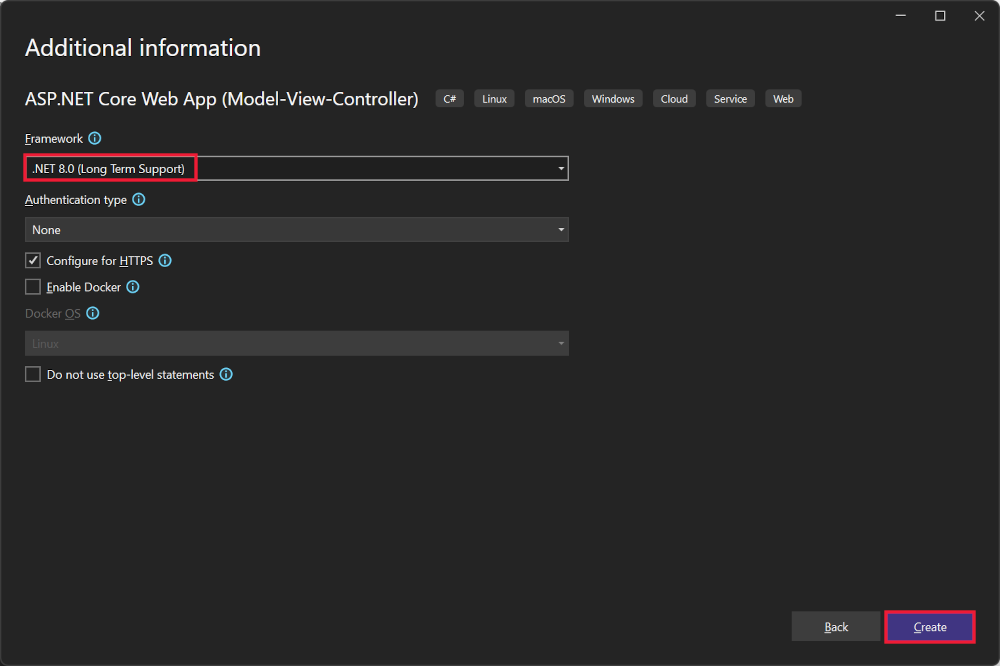Expand the Docker OS dropdown
This screenshot has height=666, width=1000.
coord(560,342)
